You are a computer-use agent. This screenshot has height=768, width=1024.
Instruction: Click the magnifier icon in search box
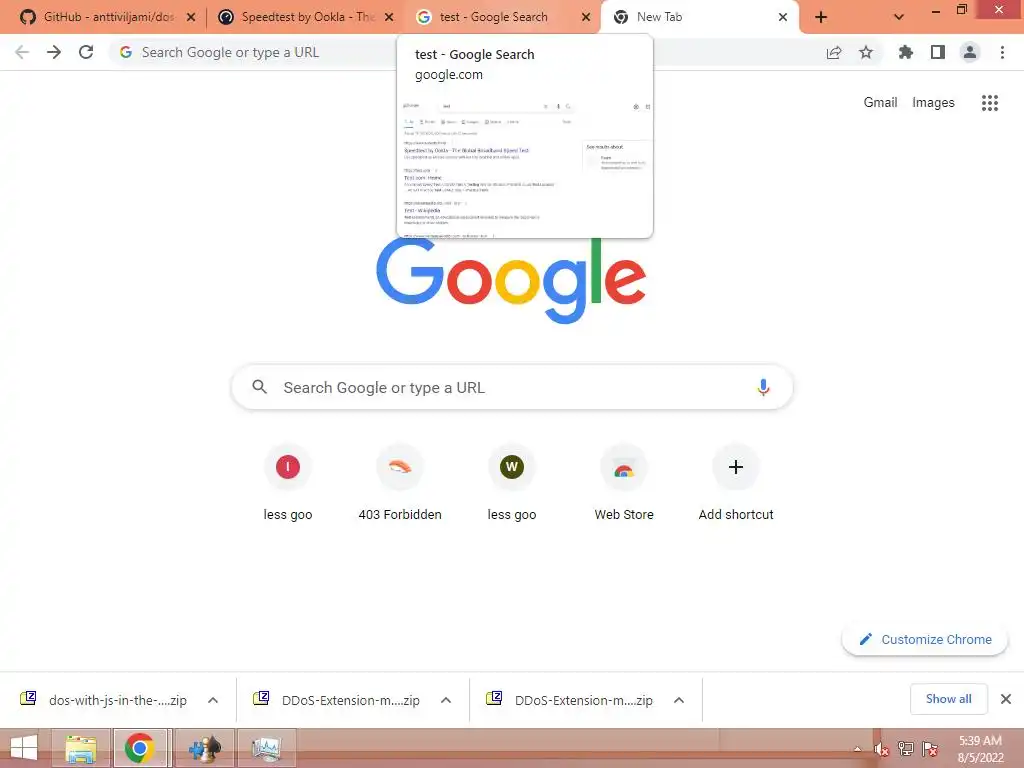click(259, 387)
